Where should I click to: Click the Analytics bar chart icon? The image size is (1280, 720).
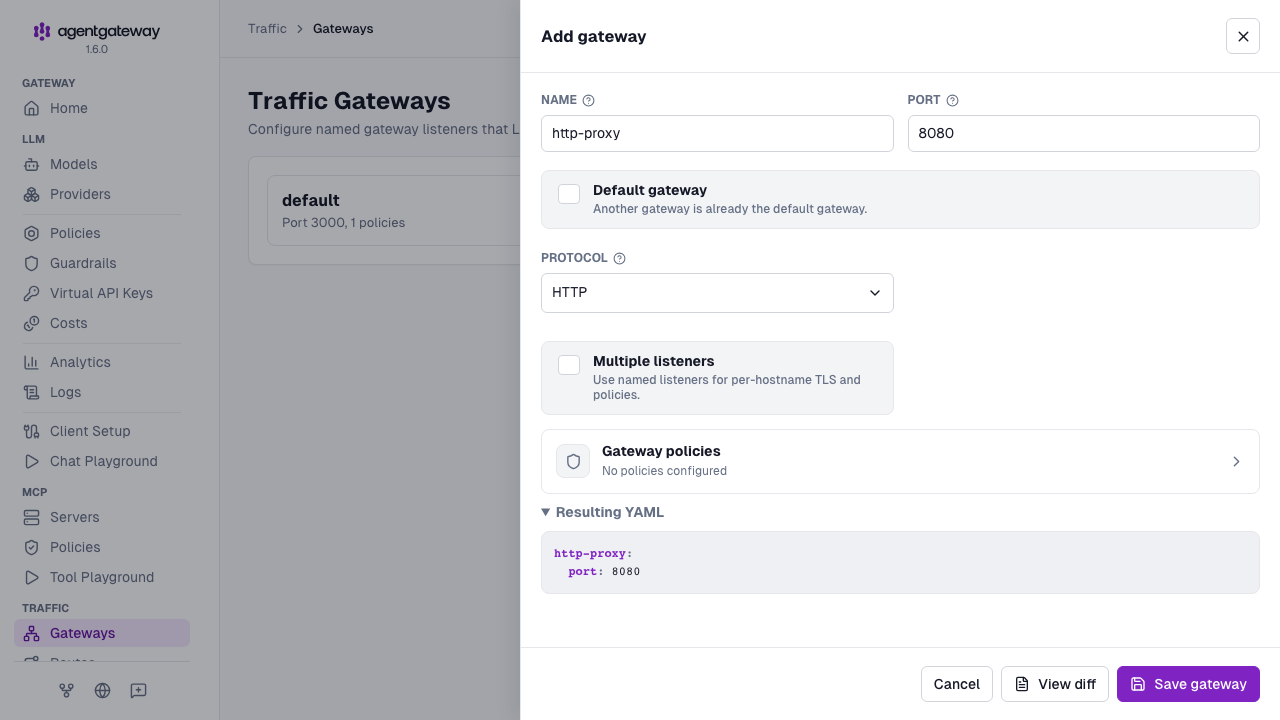click(32, 362)
